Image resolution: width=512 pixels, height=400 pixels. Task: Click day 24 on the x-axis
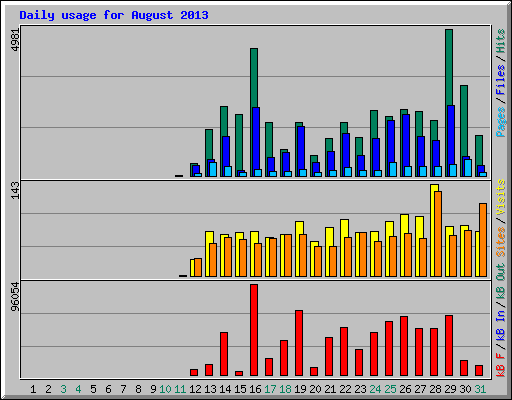pyautogui.click(x=375, y=389)
